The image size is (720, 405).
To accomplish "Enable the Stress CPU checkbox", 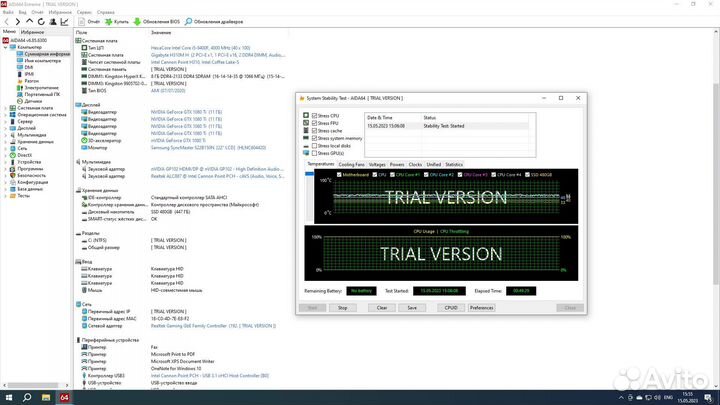I will (315, 116).
